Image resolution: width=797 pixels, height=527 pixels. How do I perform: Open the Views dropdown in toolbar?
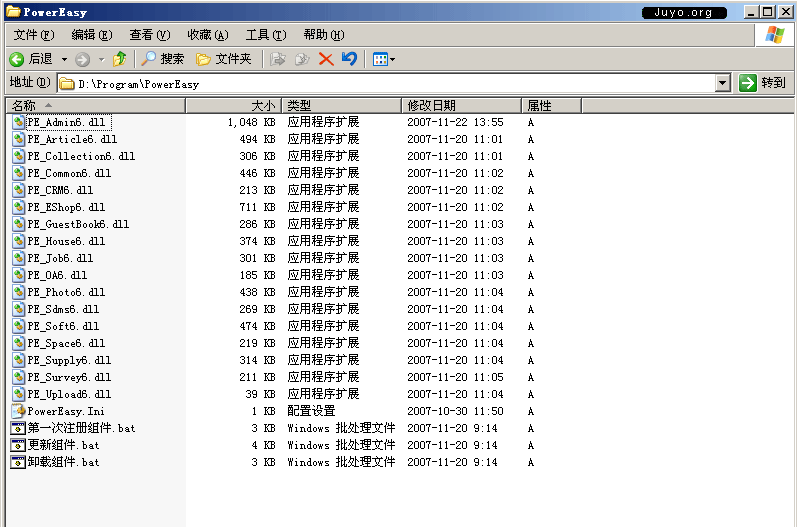click(384, 59)
